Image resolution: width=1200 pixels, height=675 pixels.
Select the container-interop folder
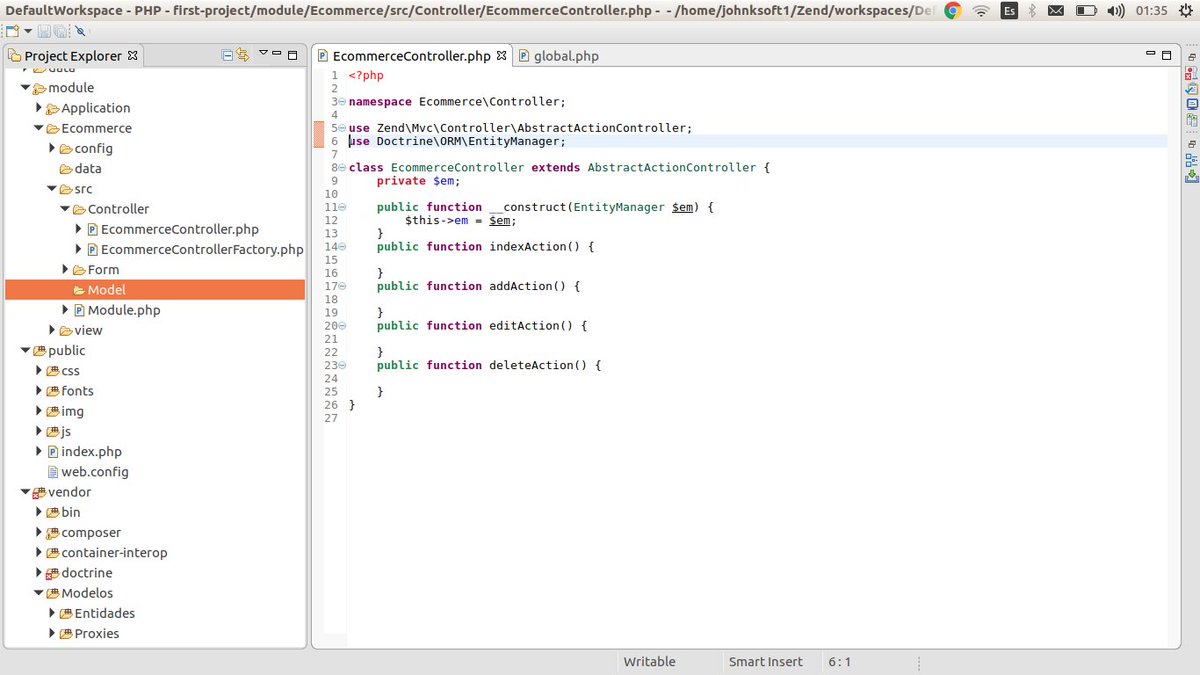[114, 553]
